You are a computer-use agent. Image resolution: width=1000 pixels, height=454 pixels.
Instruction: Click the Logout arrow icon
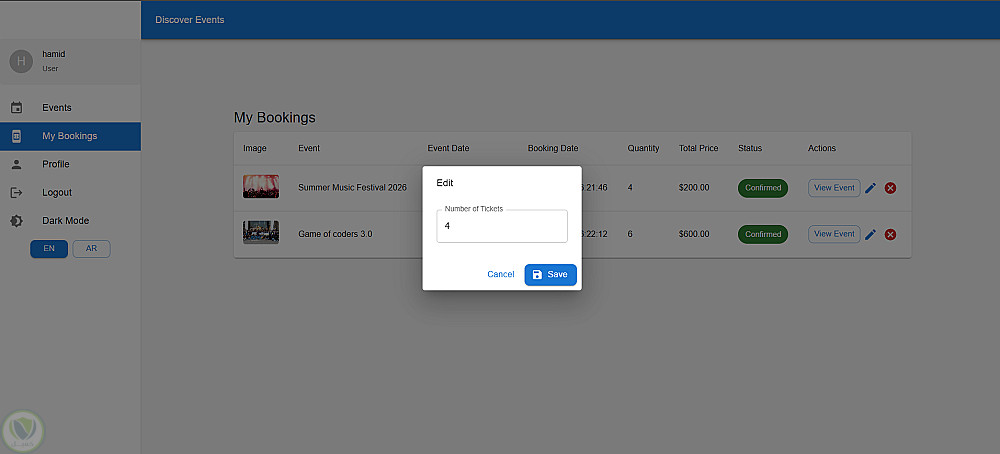17,193
